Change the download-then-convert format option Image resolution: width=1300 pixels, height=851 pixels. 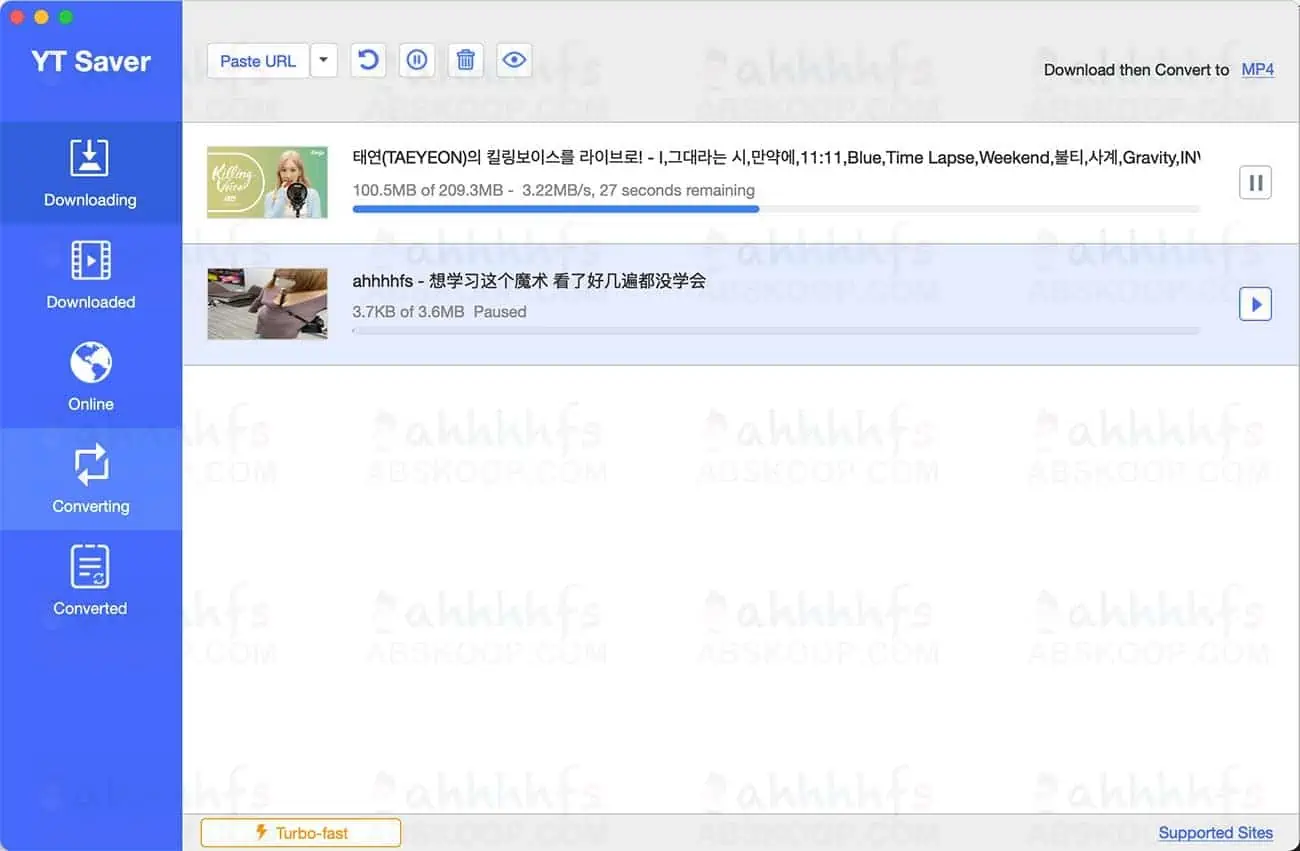click(1259, 70)
